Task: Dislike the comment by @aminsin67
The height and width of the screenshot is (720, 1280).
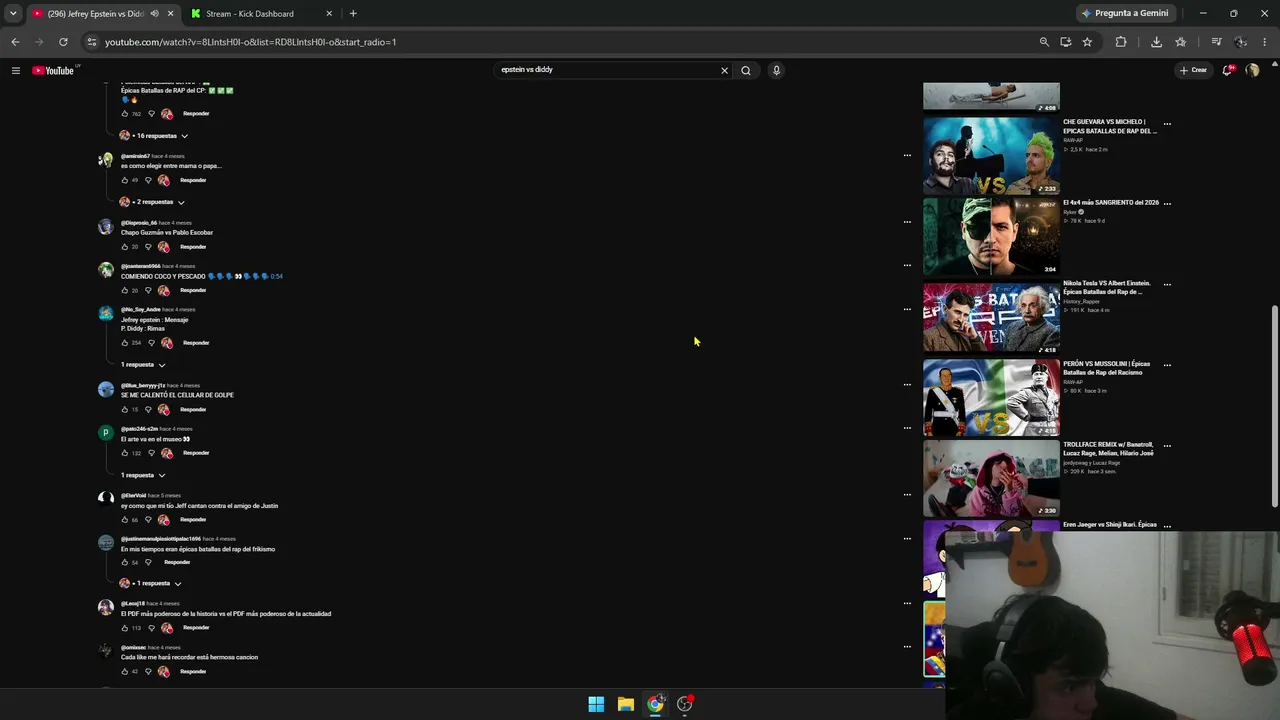Action: click(148, 180)
